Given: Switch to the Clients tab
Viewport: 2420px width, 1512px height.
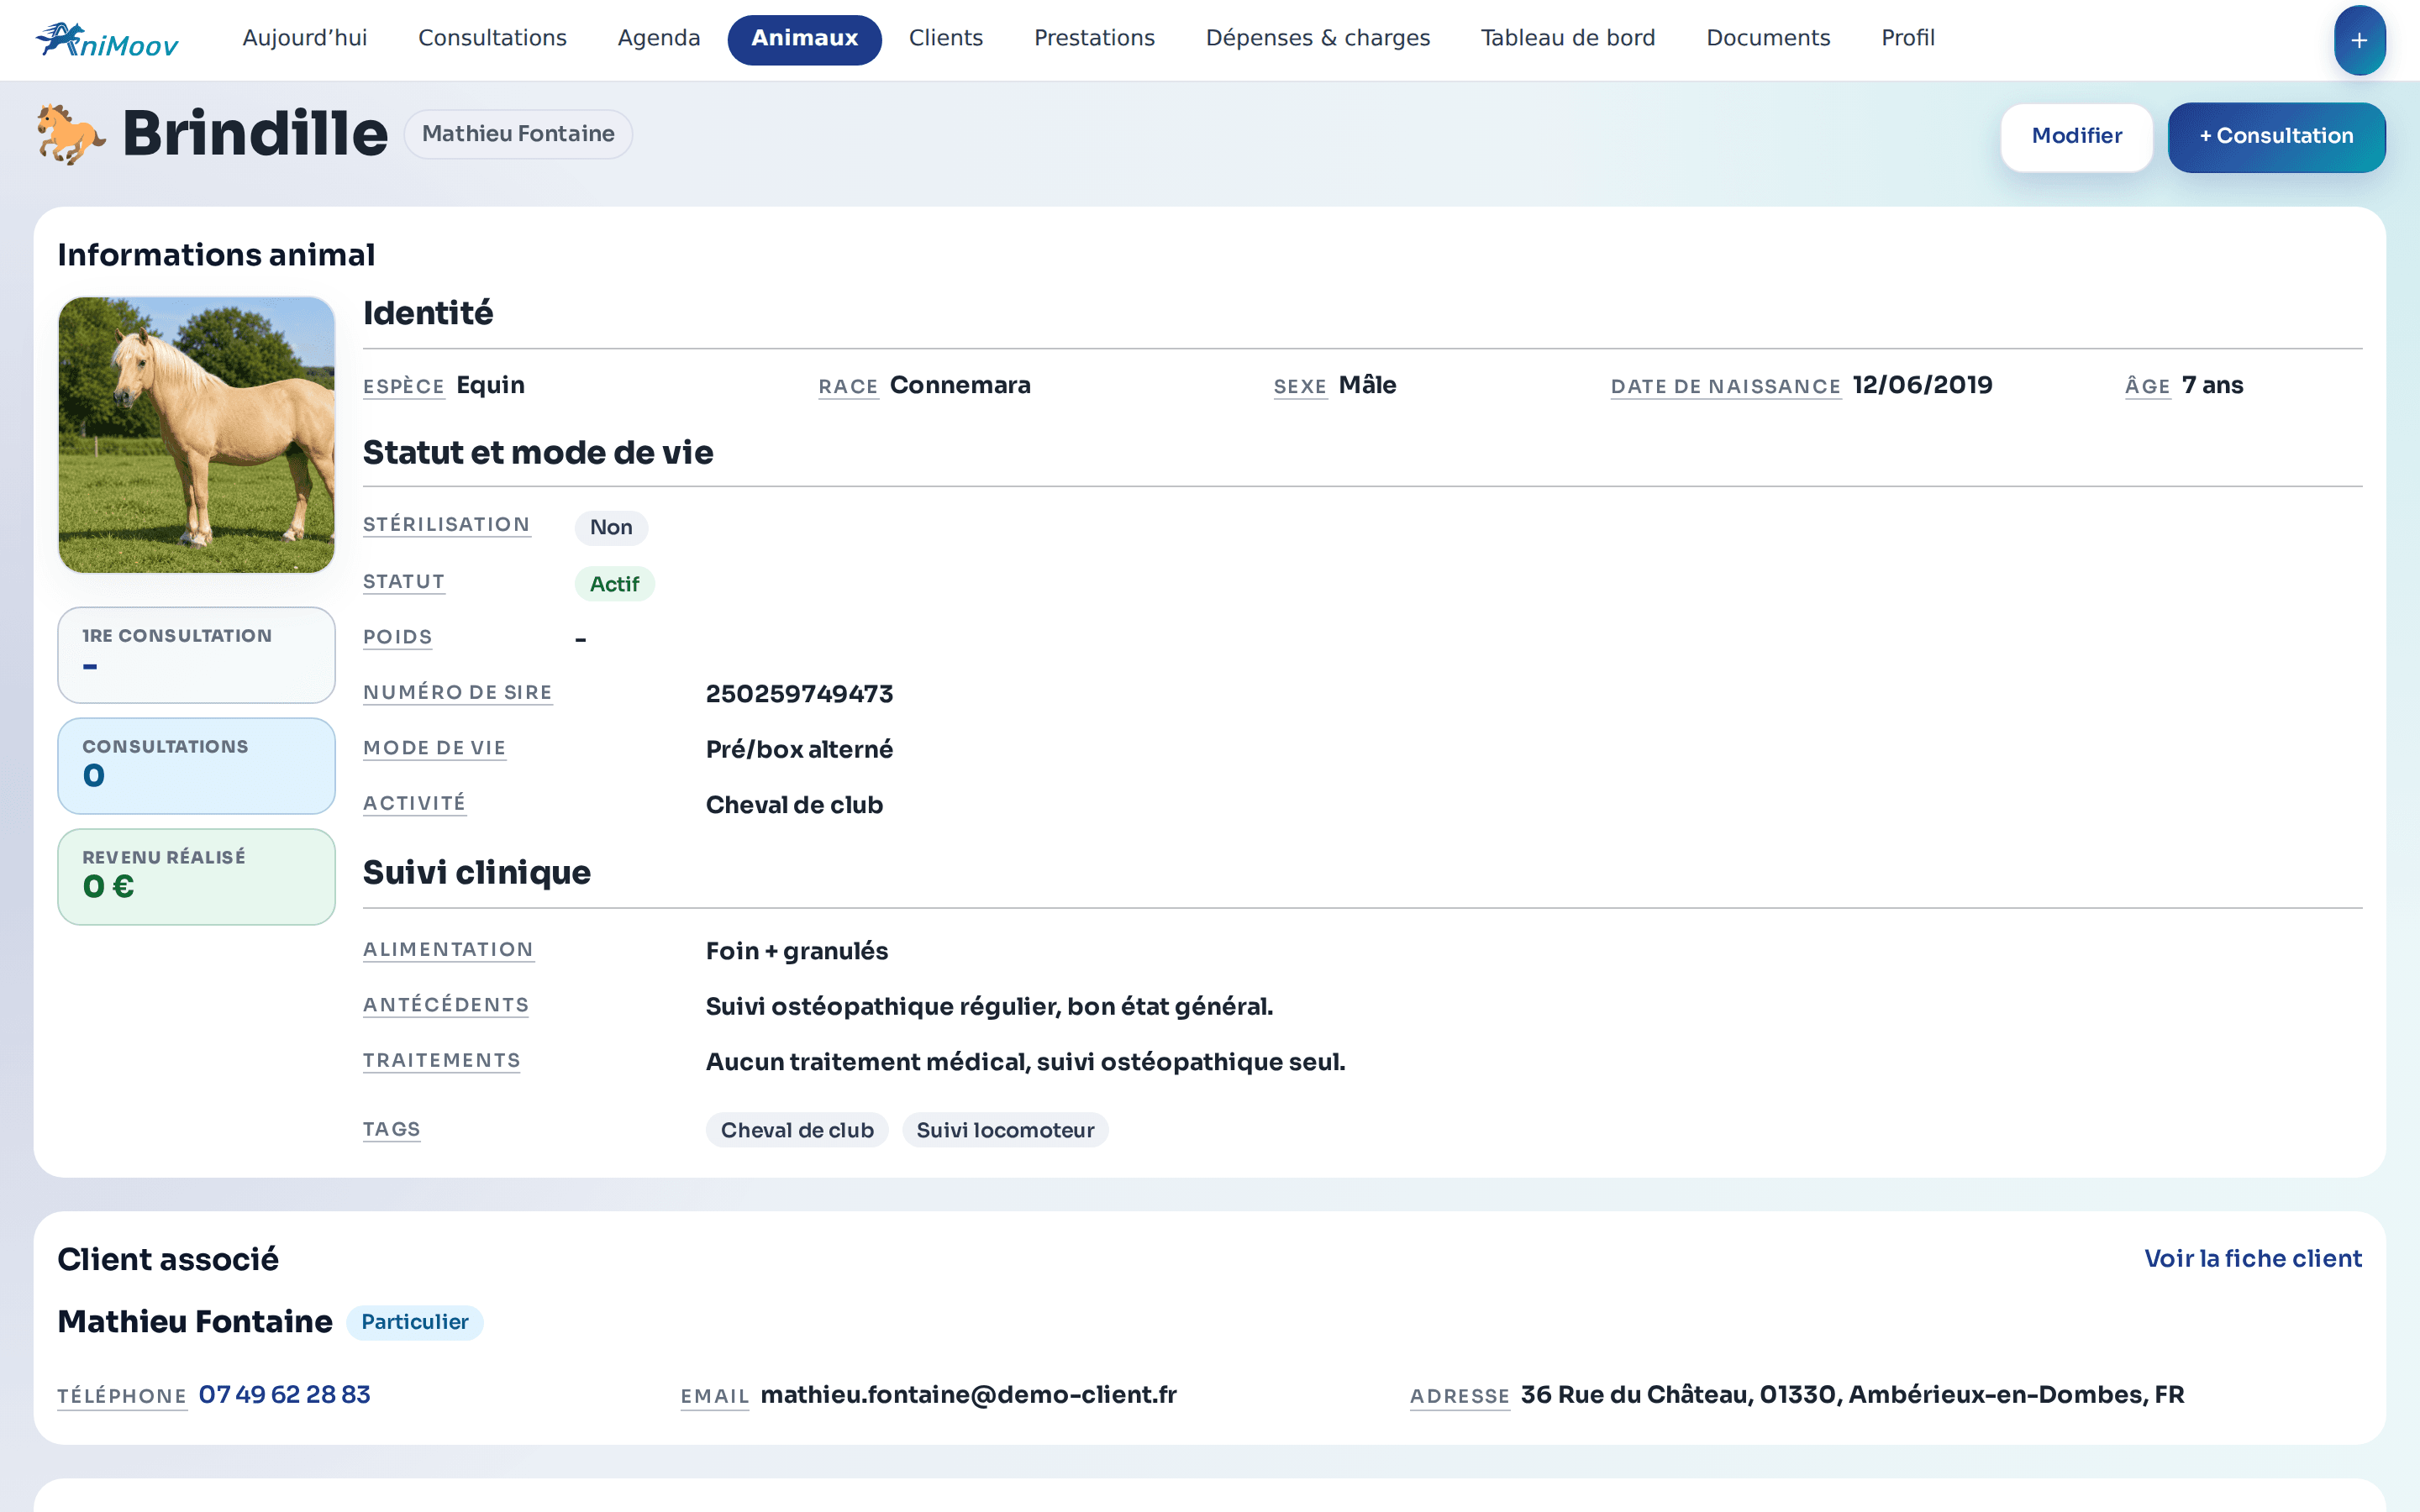Looking at the screenshot, I should click(x=946, y=38).
